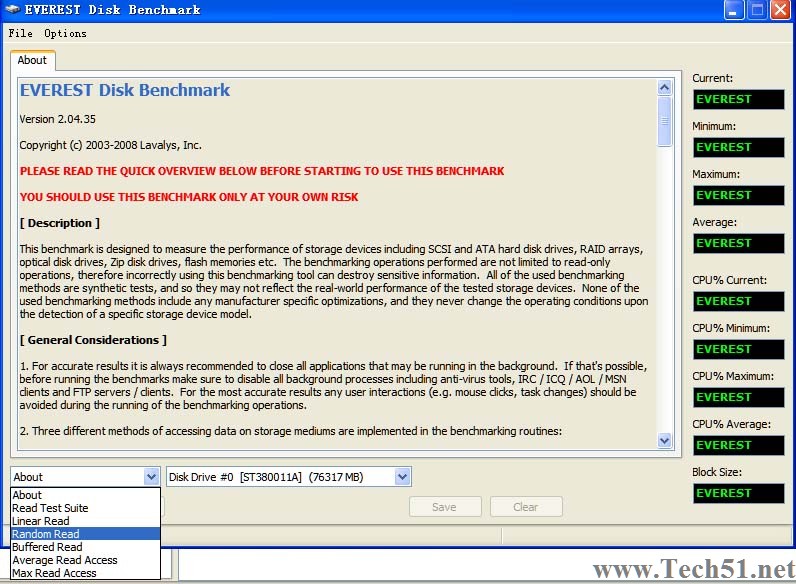Click the Save button
796x584 pixels.
pos(445,507)
